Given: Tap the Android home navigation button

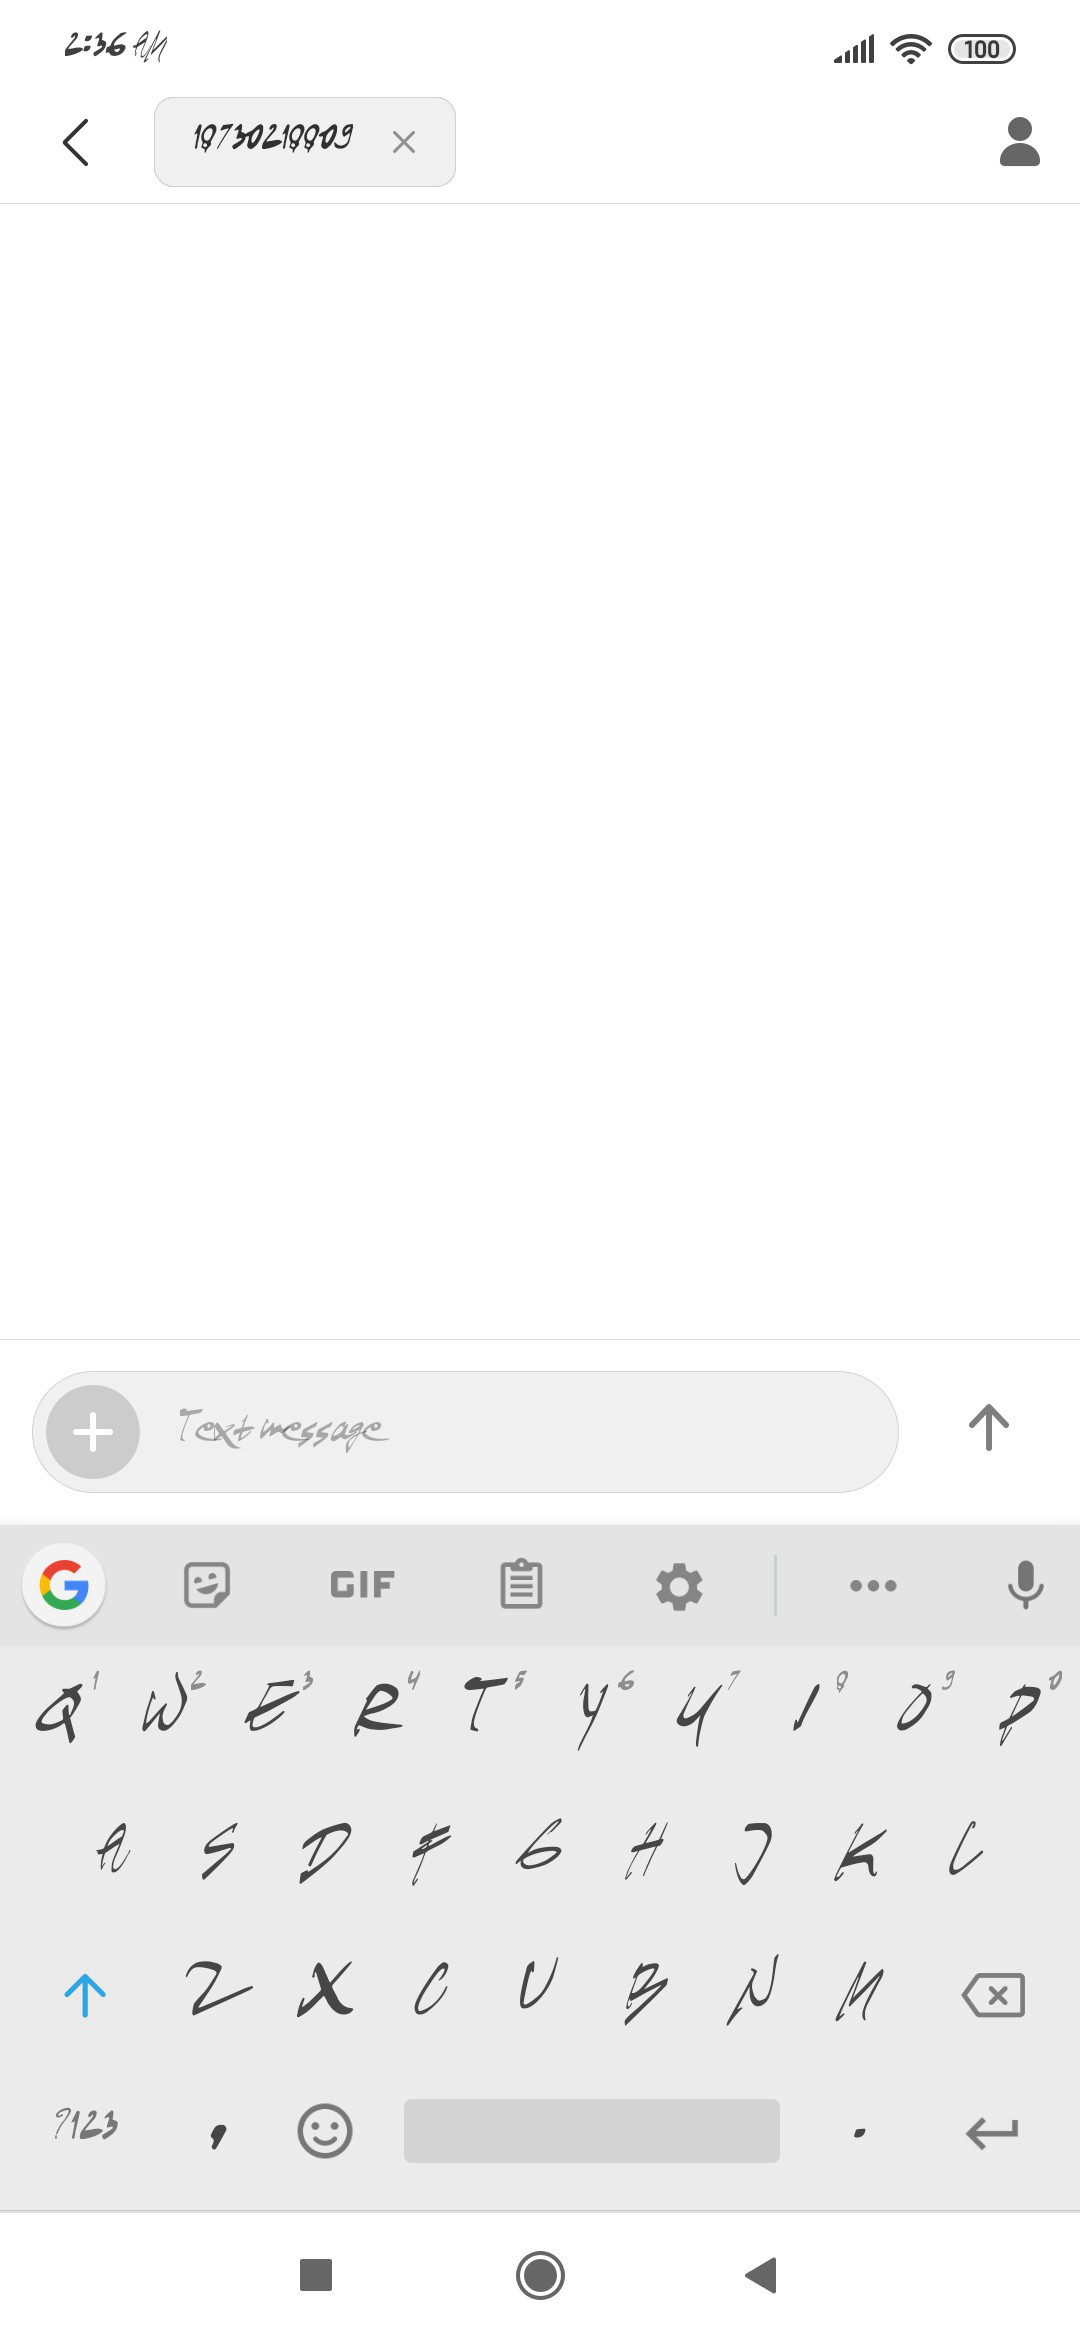Looking at the screenshot, I should (x=540, y=2275).
